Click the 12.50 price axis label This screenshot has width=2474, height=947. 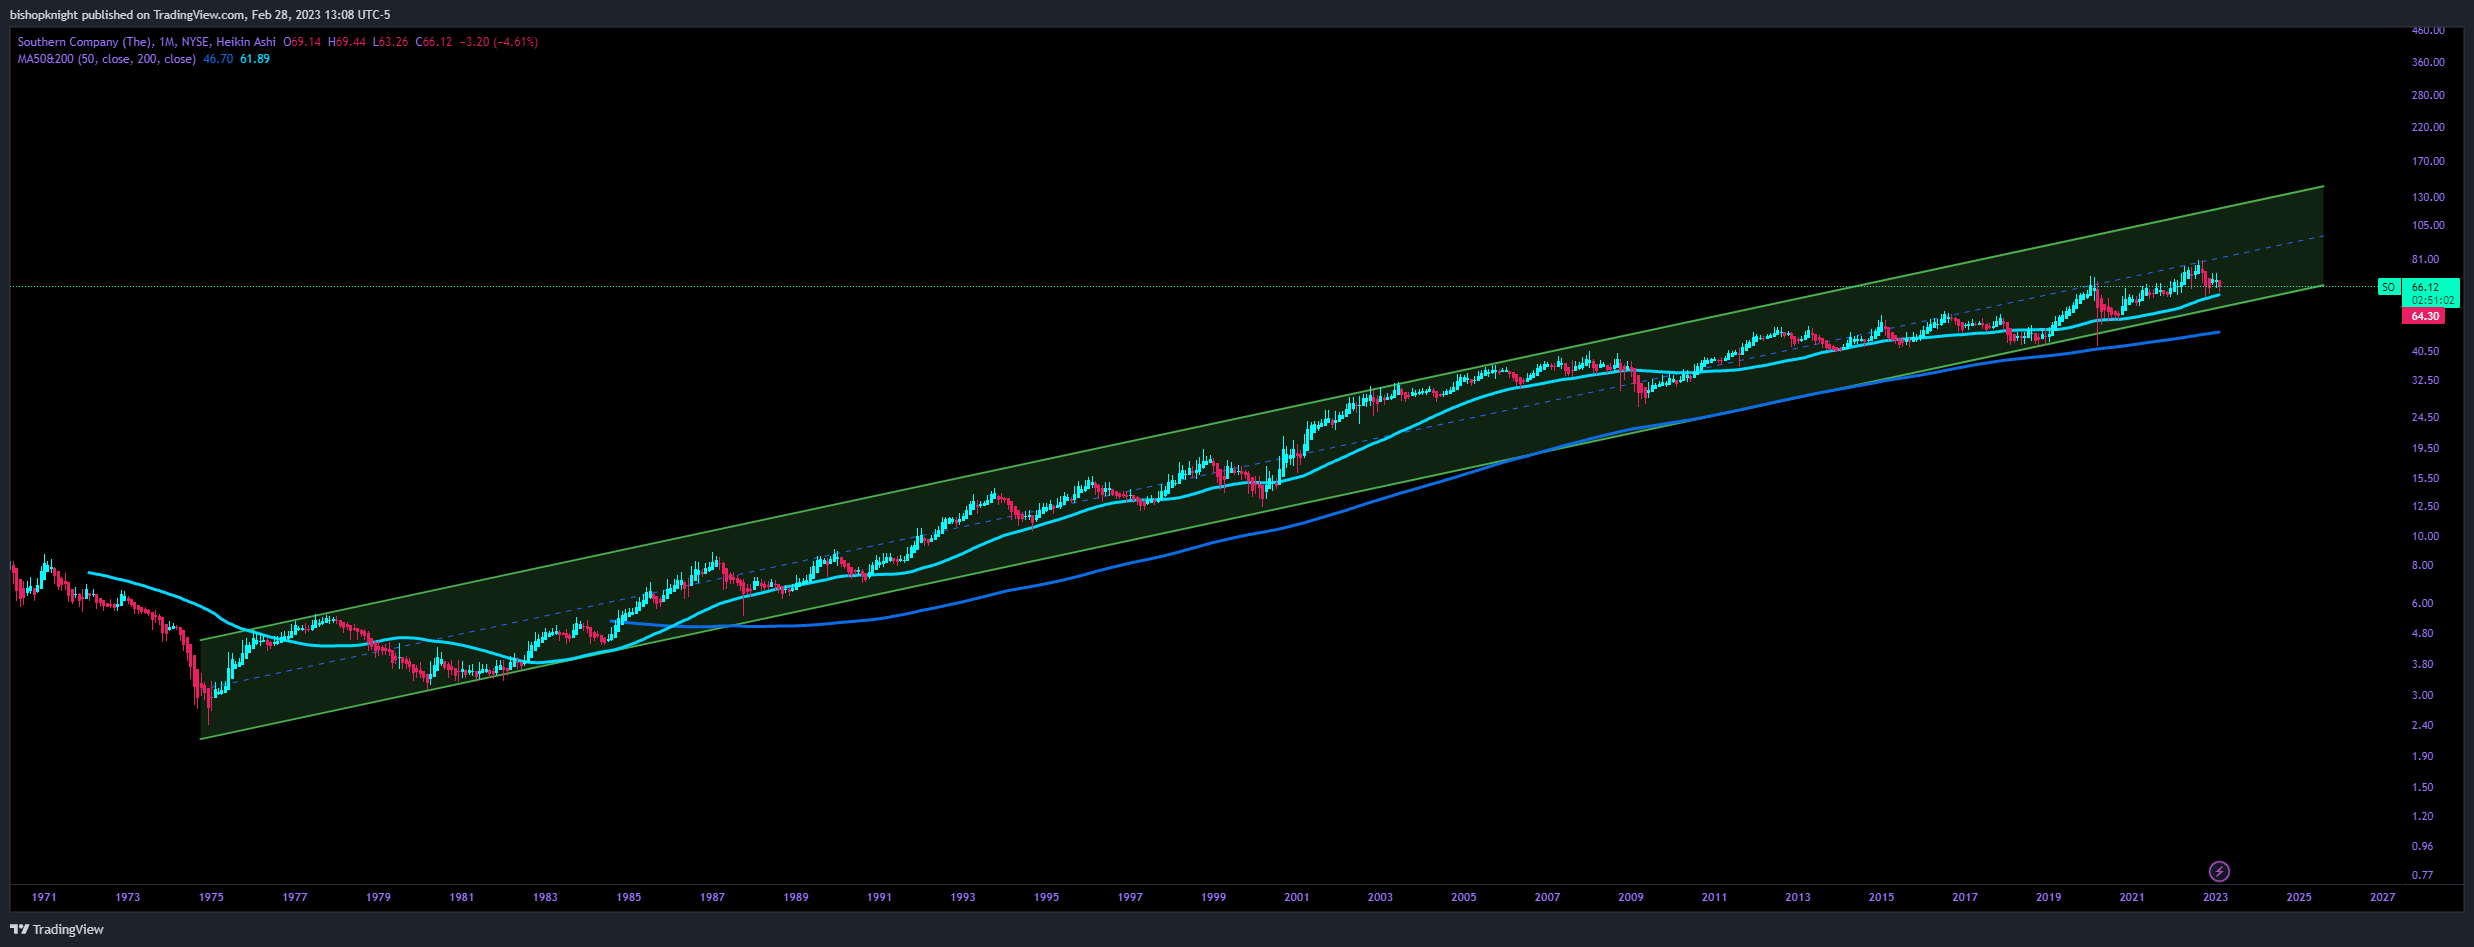(2425, 506)
